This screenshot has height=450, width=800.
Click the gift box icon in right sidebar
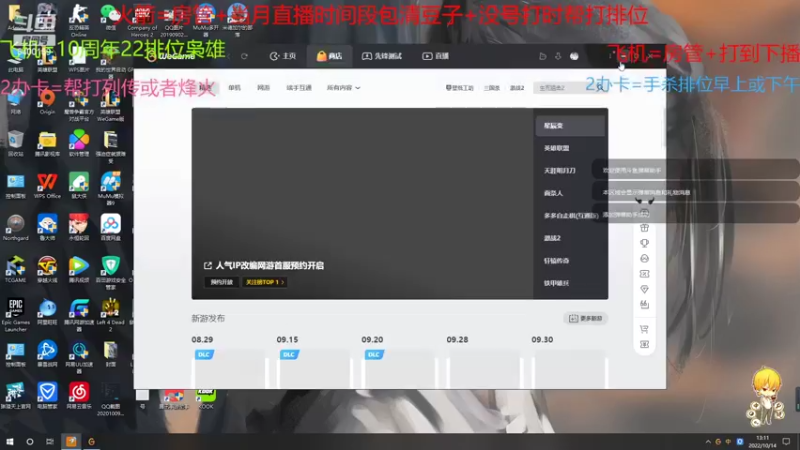(644, 228)
